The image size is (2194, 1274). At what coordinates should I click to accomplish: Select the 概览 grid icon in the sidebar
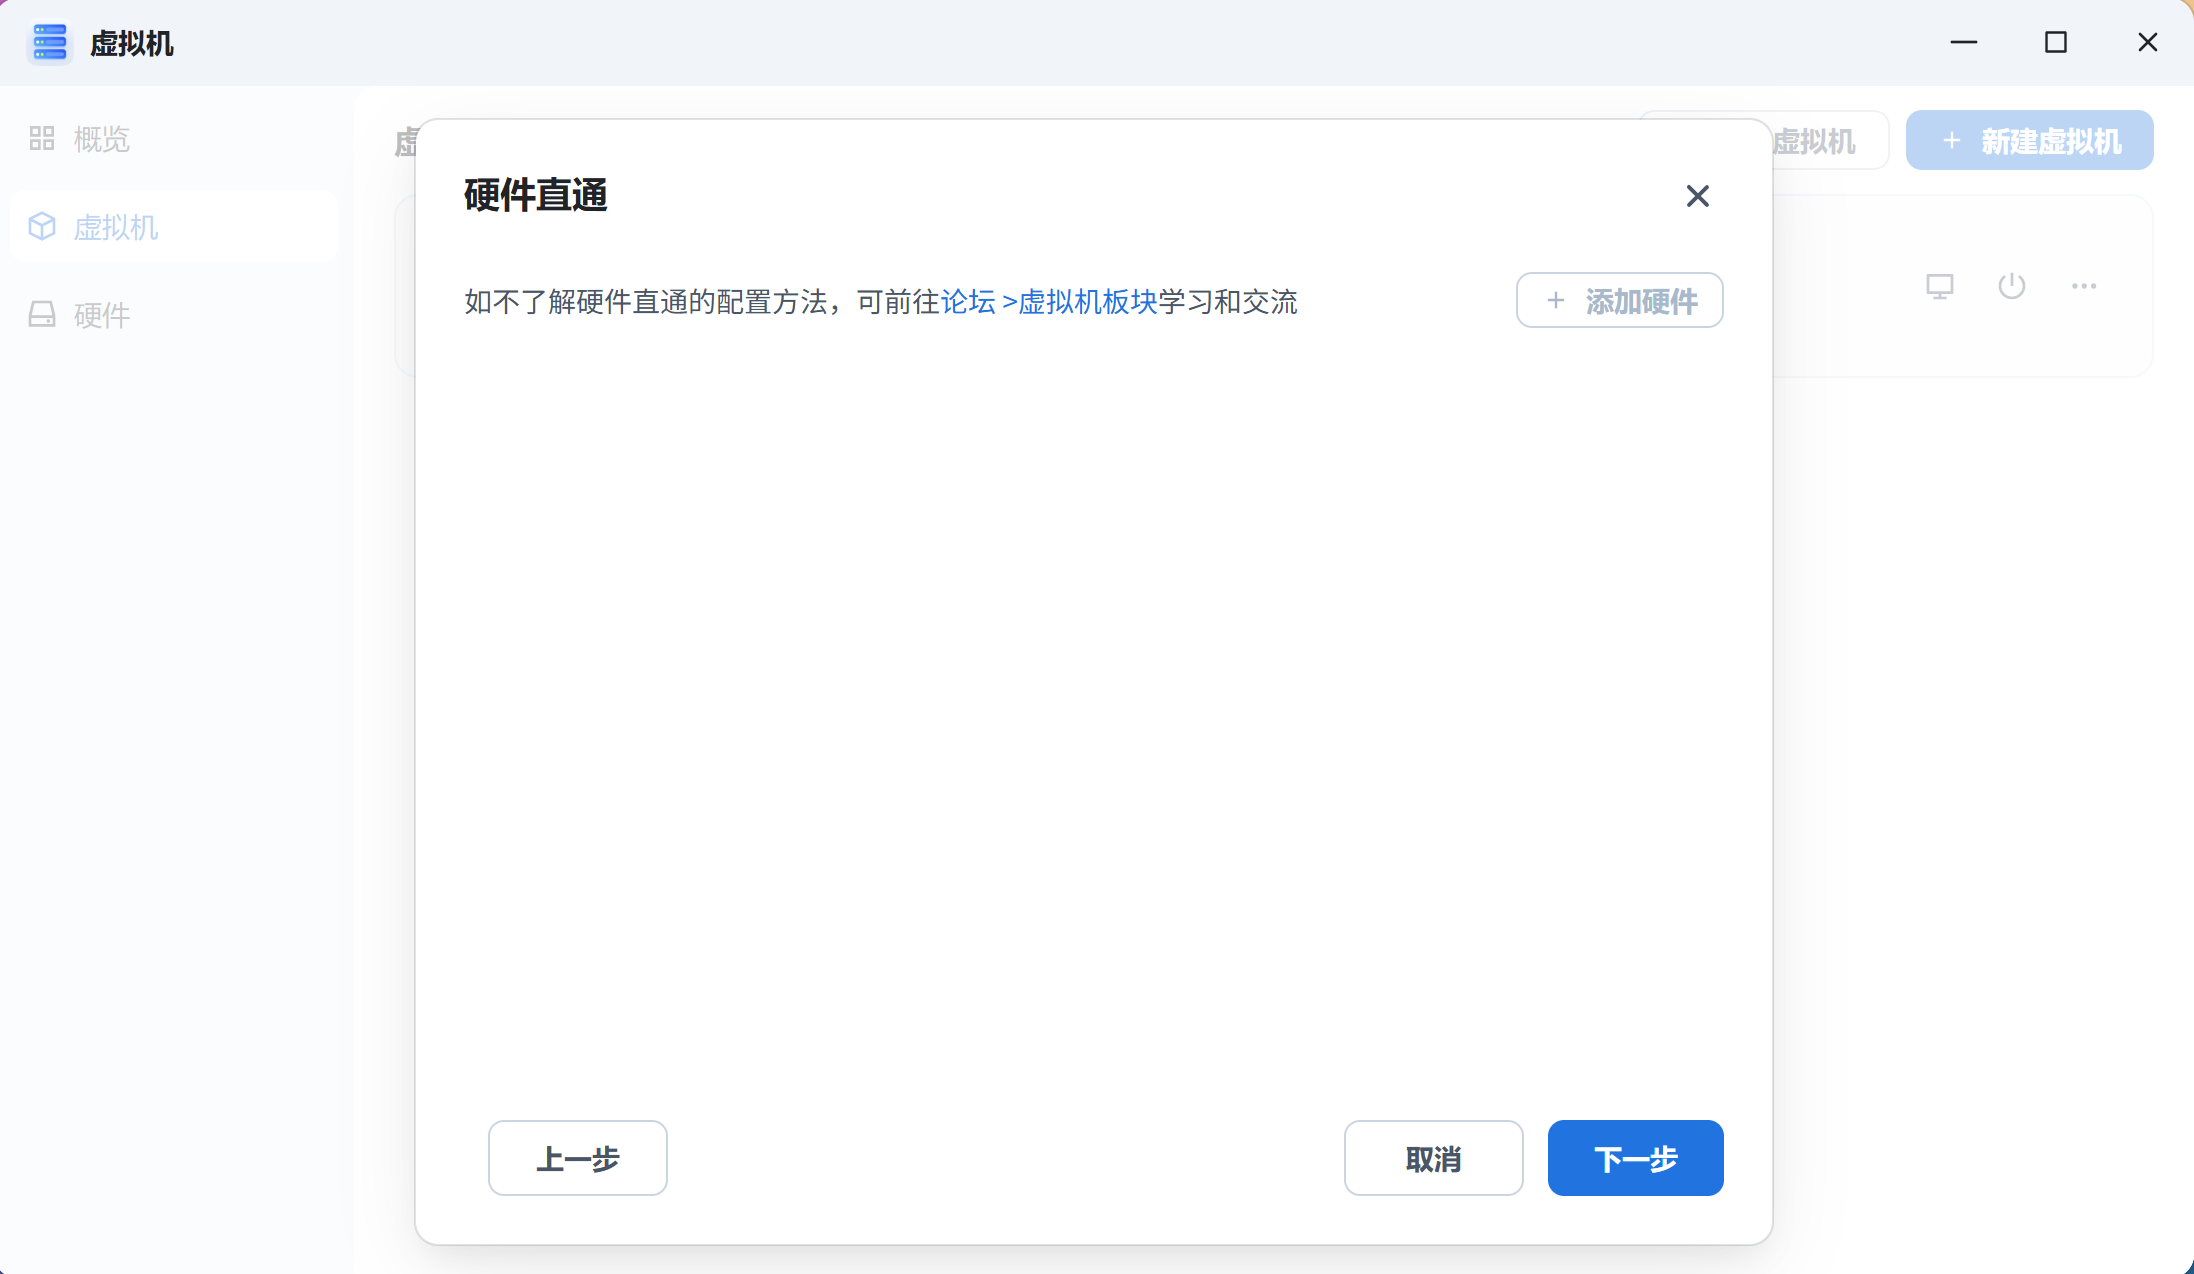(x=41, y=138)
